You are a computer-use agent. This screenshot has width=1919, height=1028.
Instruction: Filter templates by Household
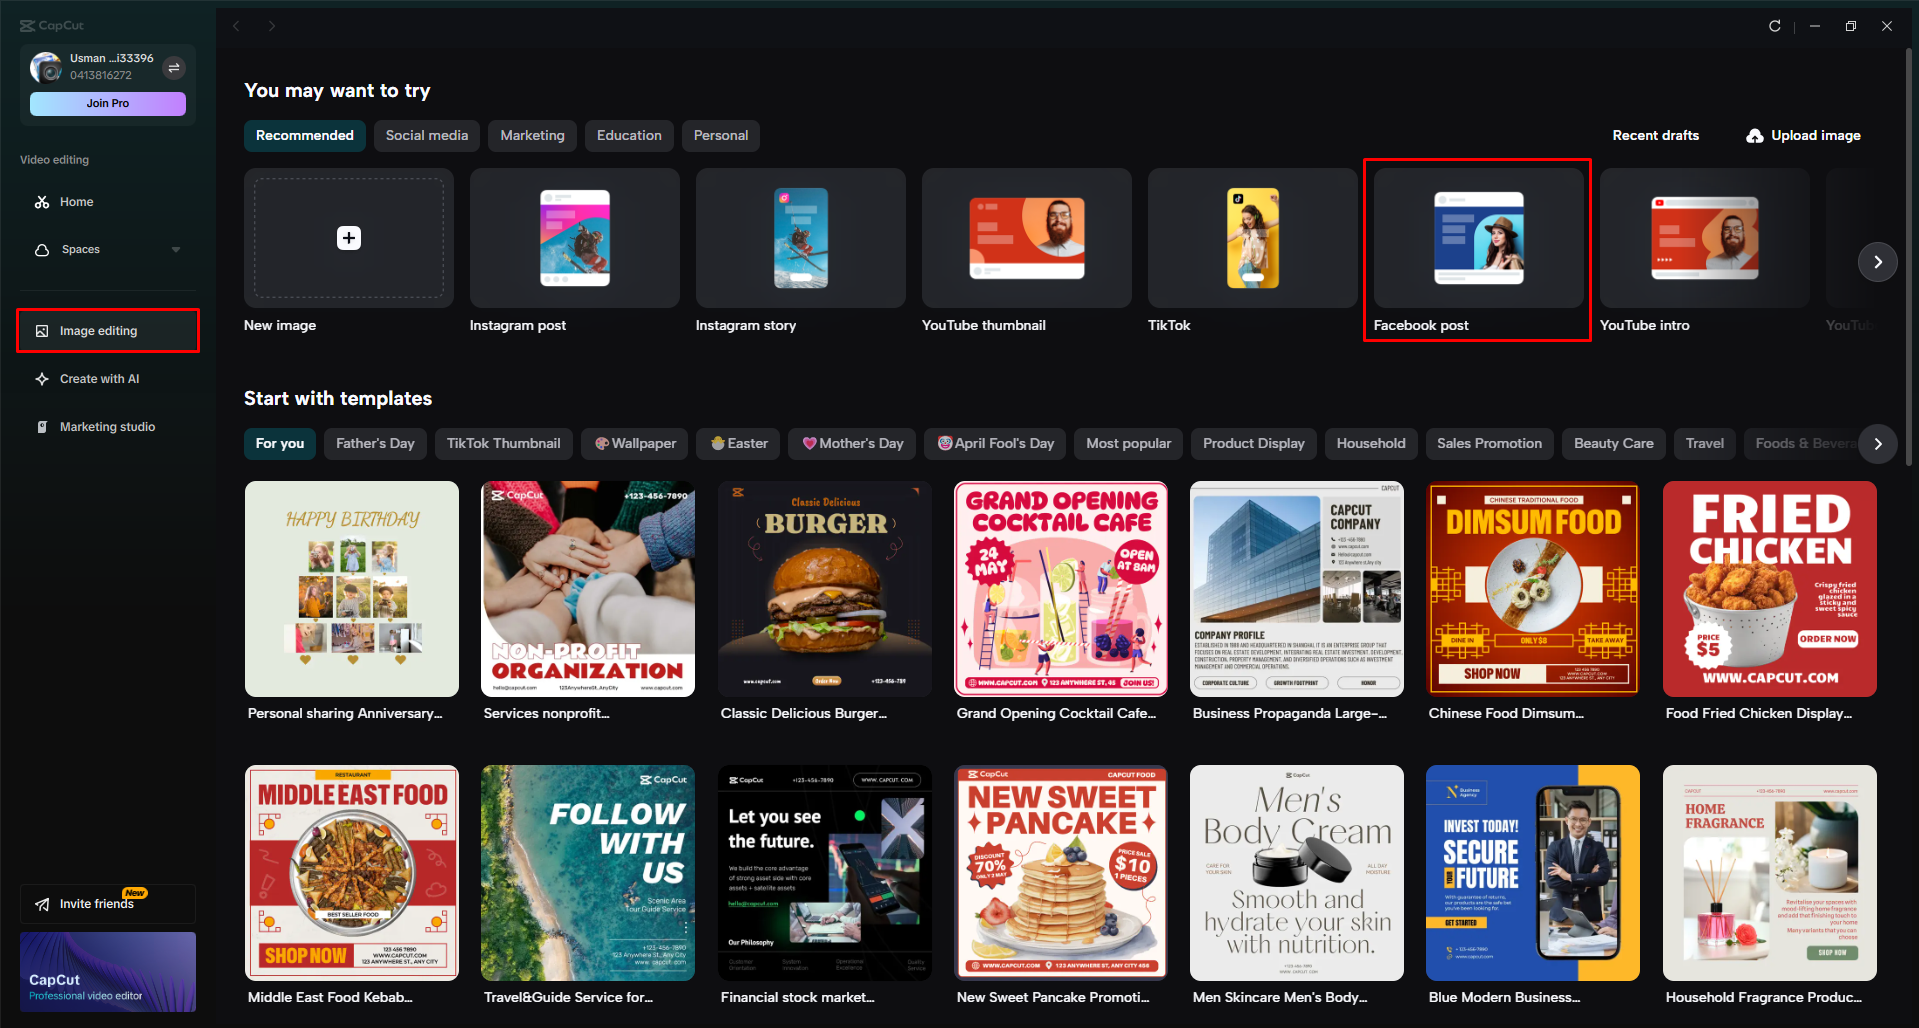pos(1371,444)
